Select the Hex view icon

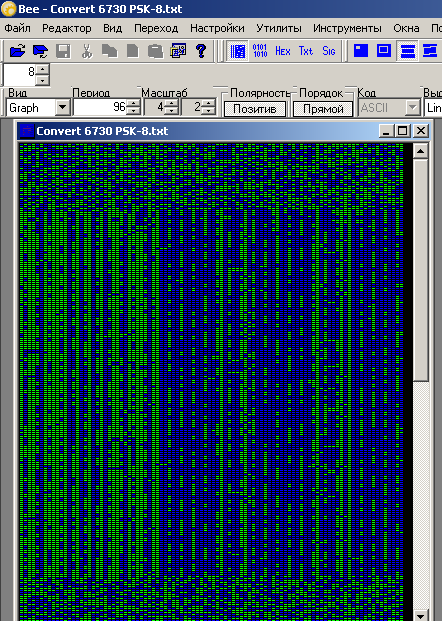coord(283,51)
